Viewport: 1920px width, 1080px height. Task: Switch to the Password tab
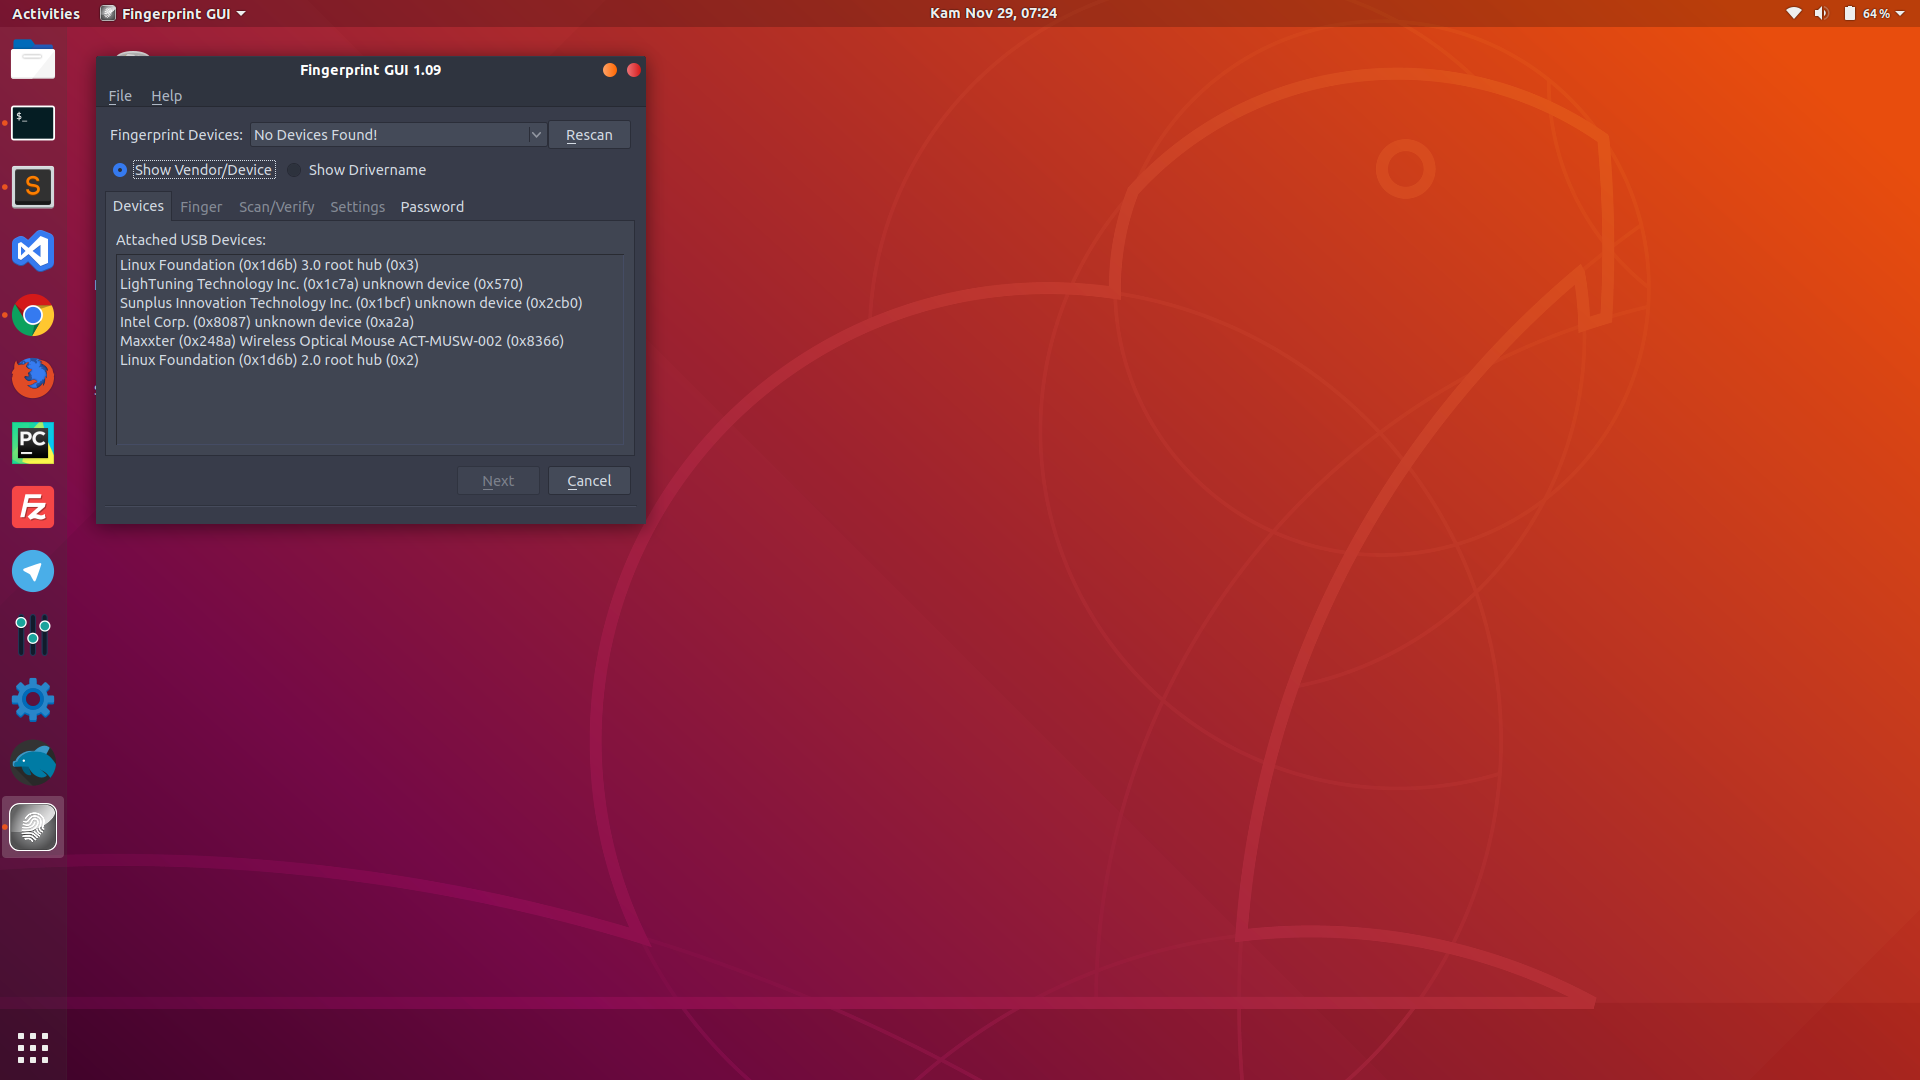431,206
